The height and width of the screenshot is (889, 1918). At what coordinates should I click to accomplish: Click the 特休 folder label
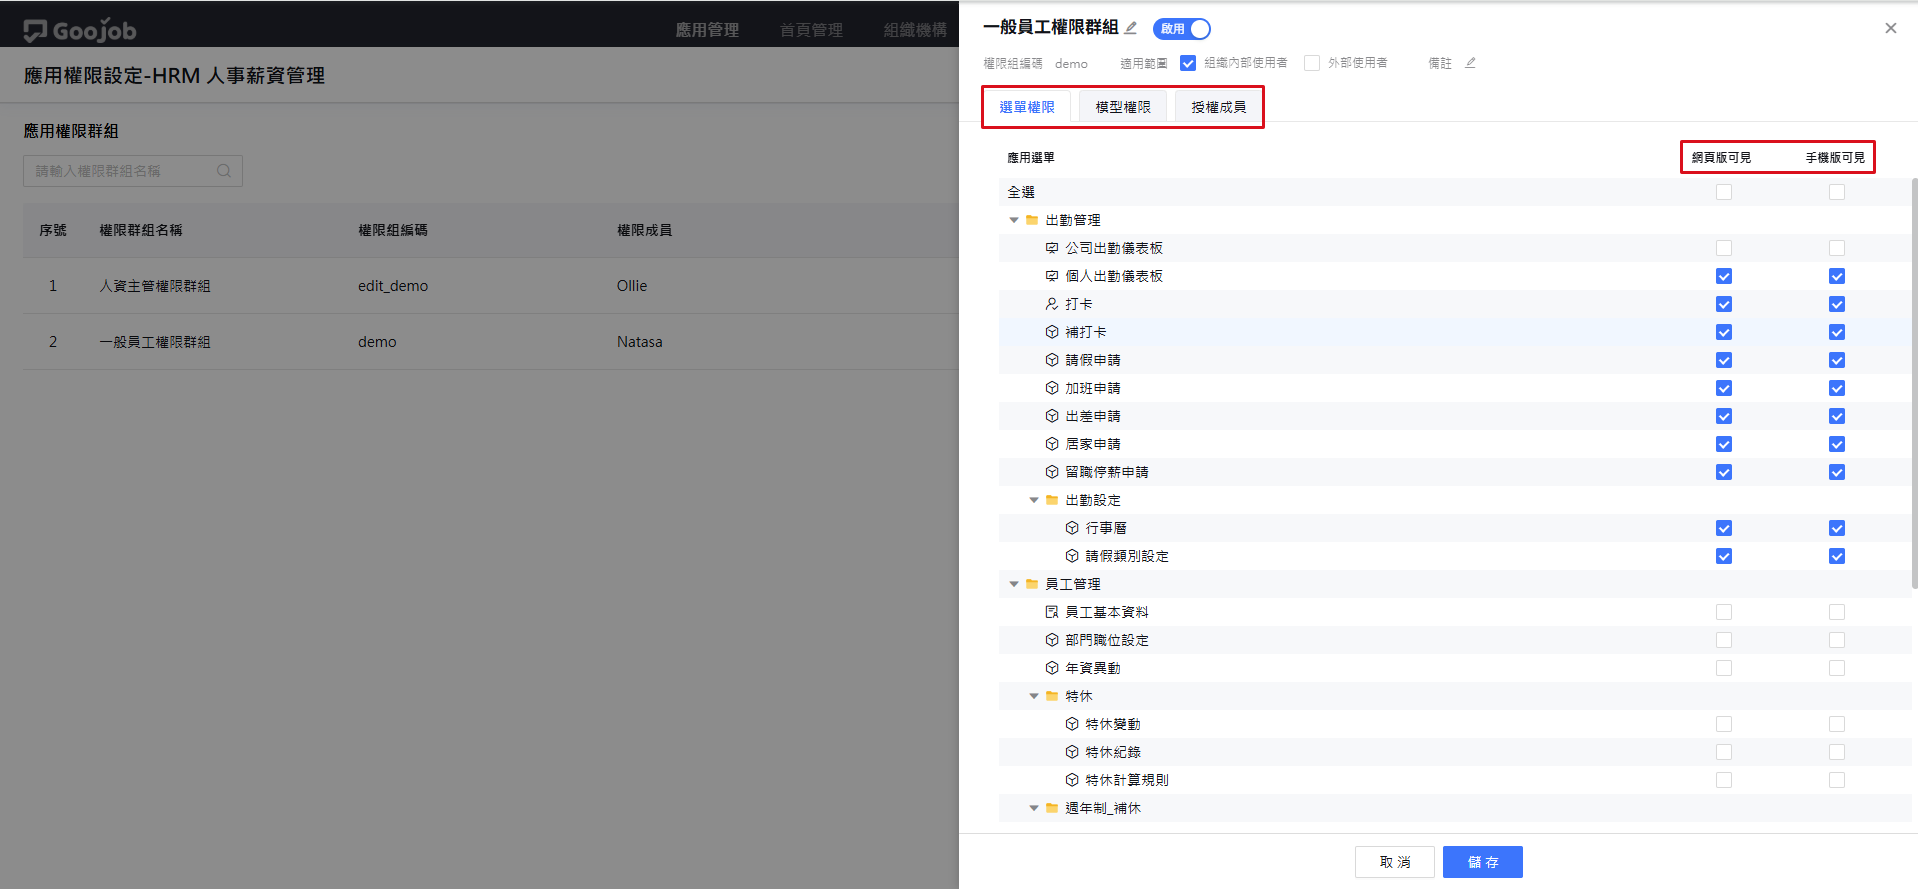[x=1079, y=696]
